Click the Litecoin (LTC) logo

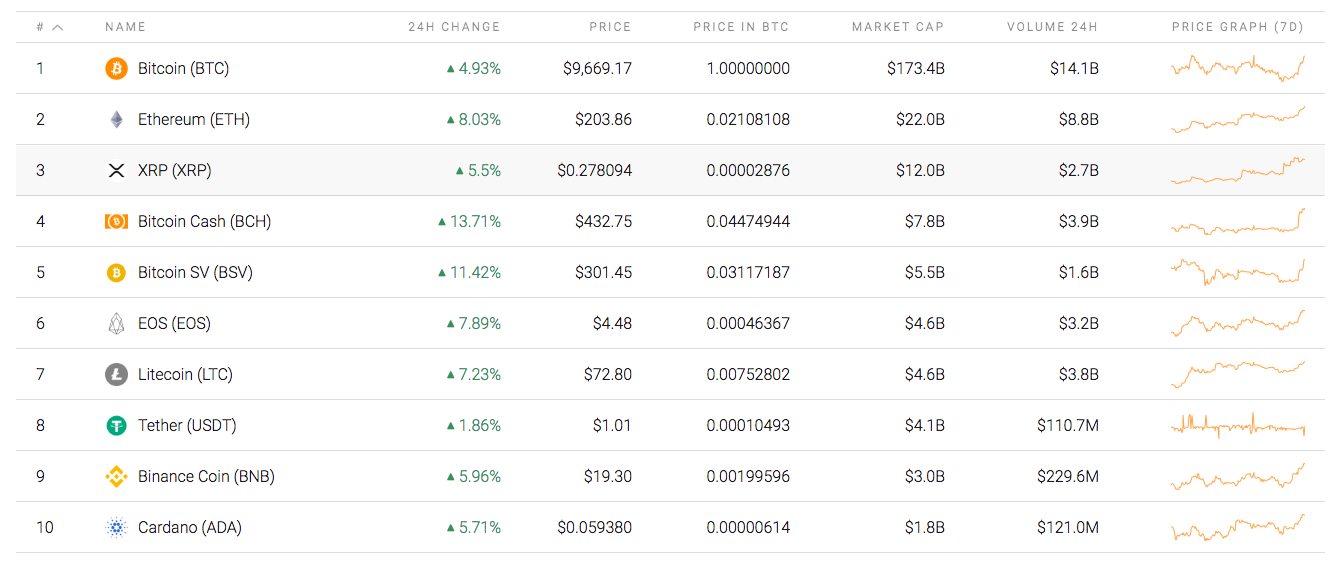pos(117,374)
